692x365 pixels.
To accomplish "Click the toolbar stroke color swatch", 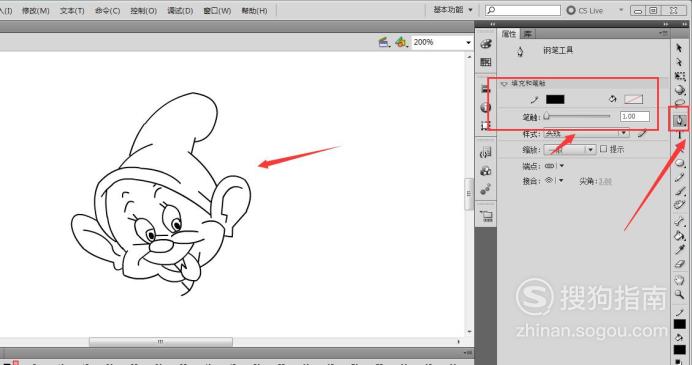I will [x=680, y=324].
